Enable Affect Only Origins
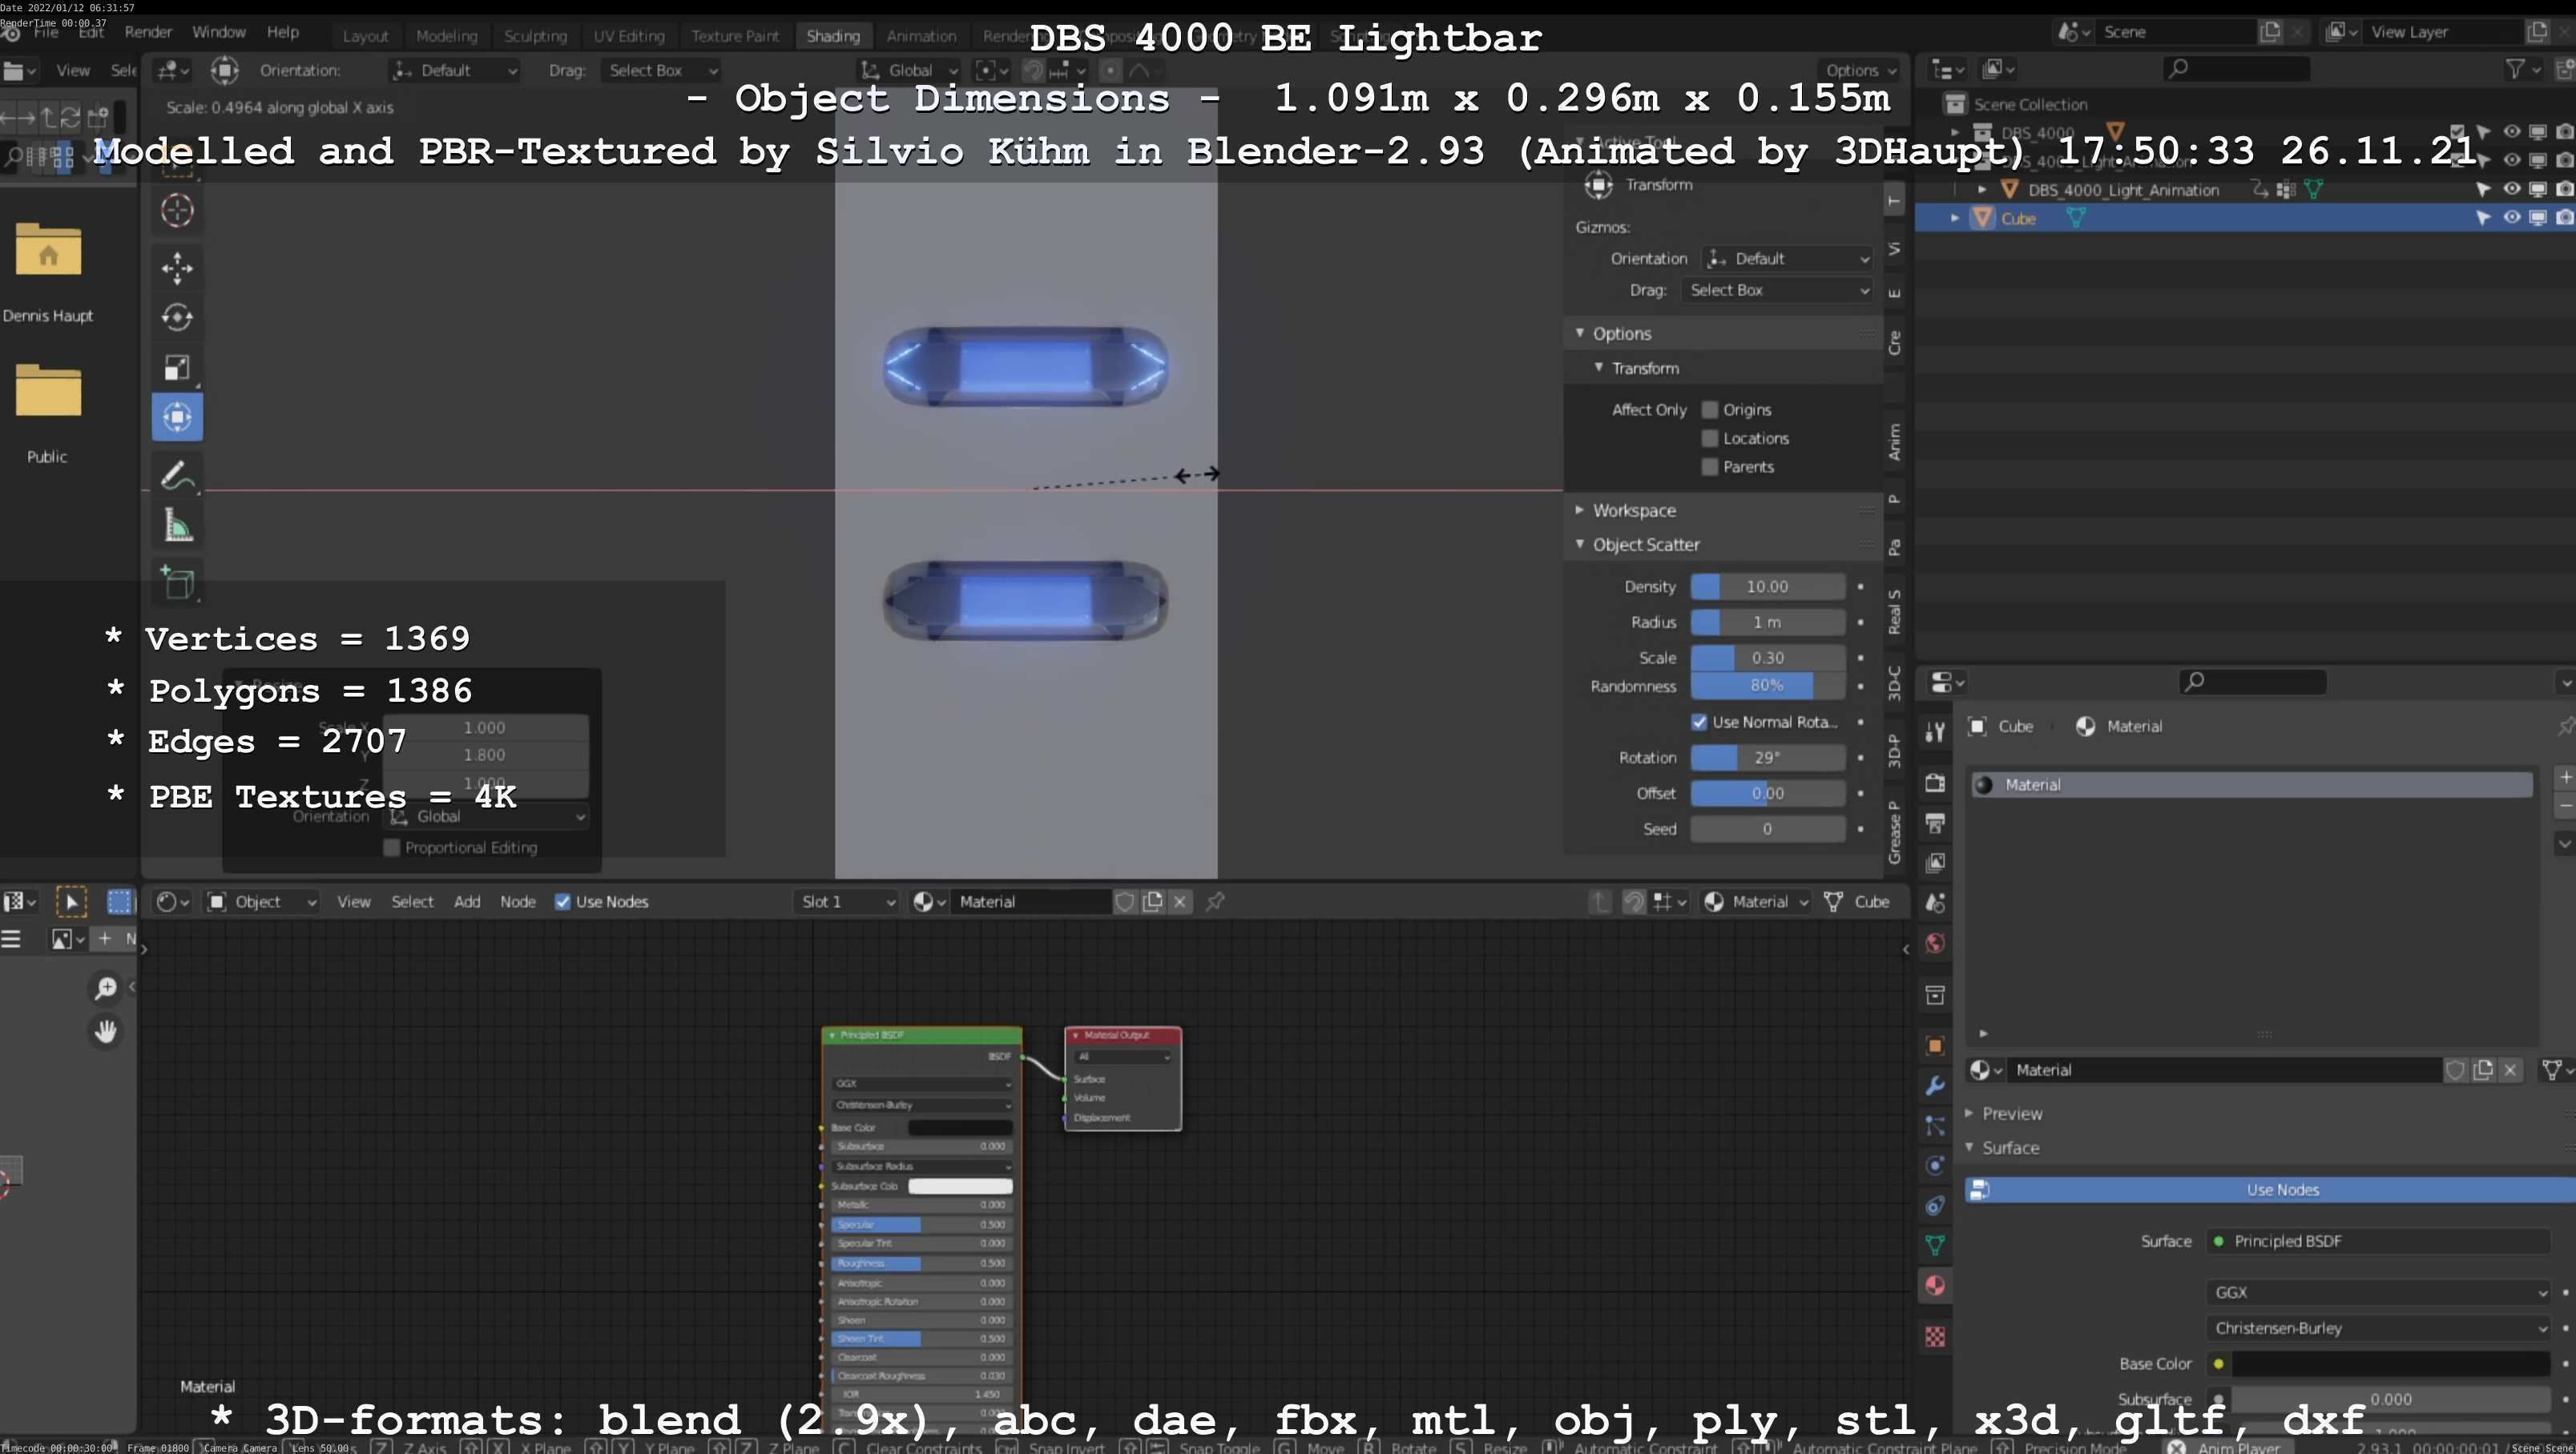 coord(1710,410)
